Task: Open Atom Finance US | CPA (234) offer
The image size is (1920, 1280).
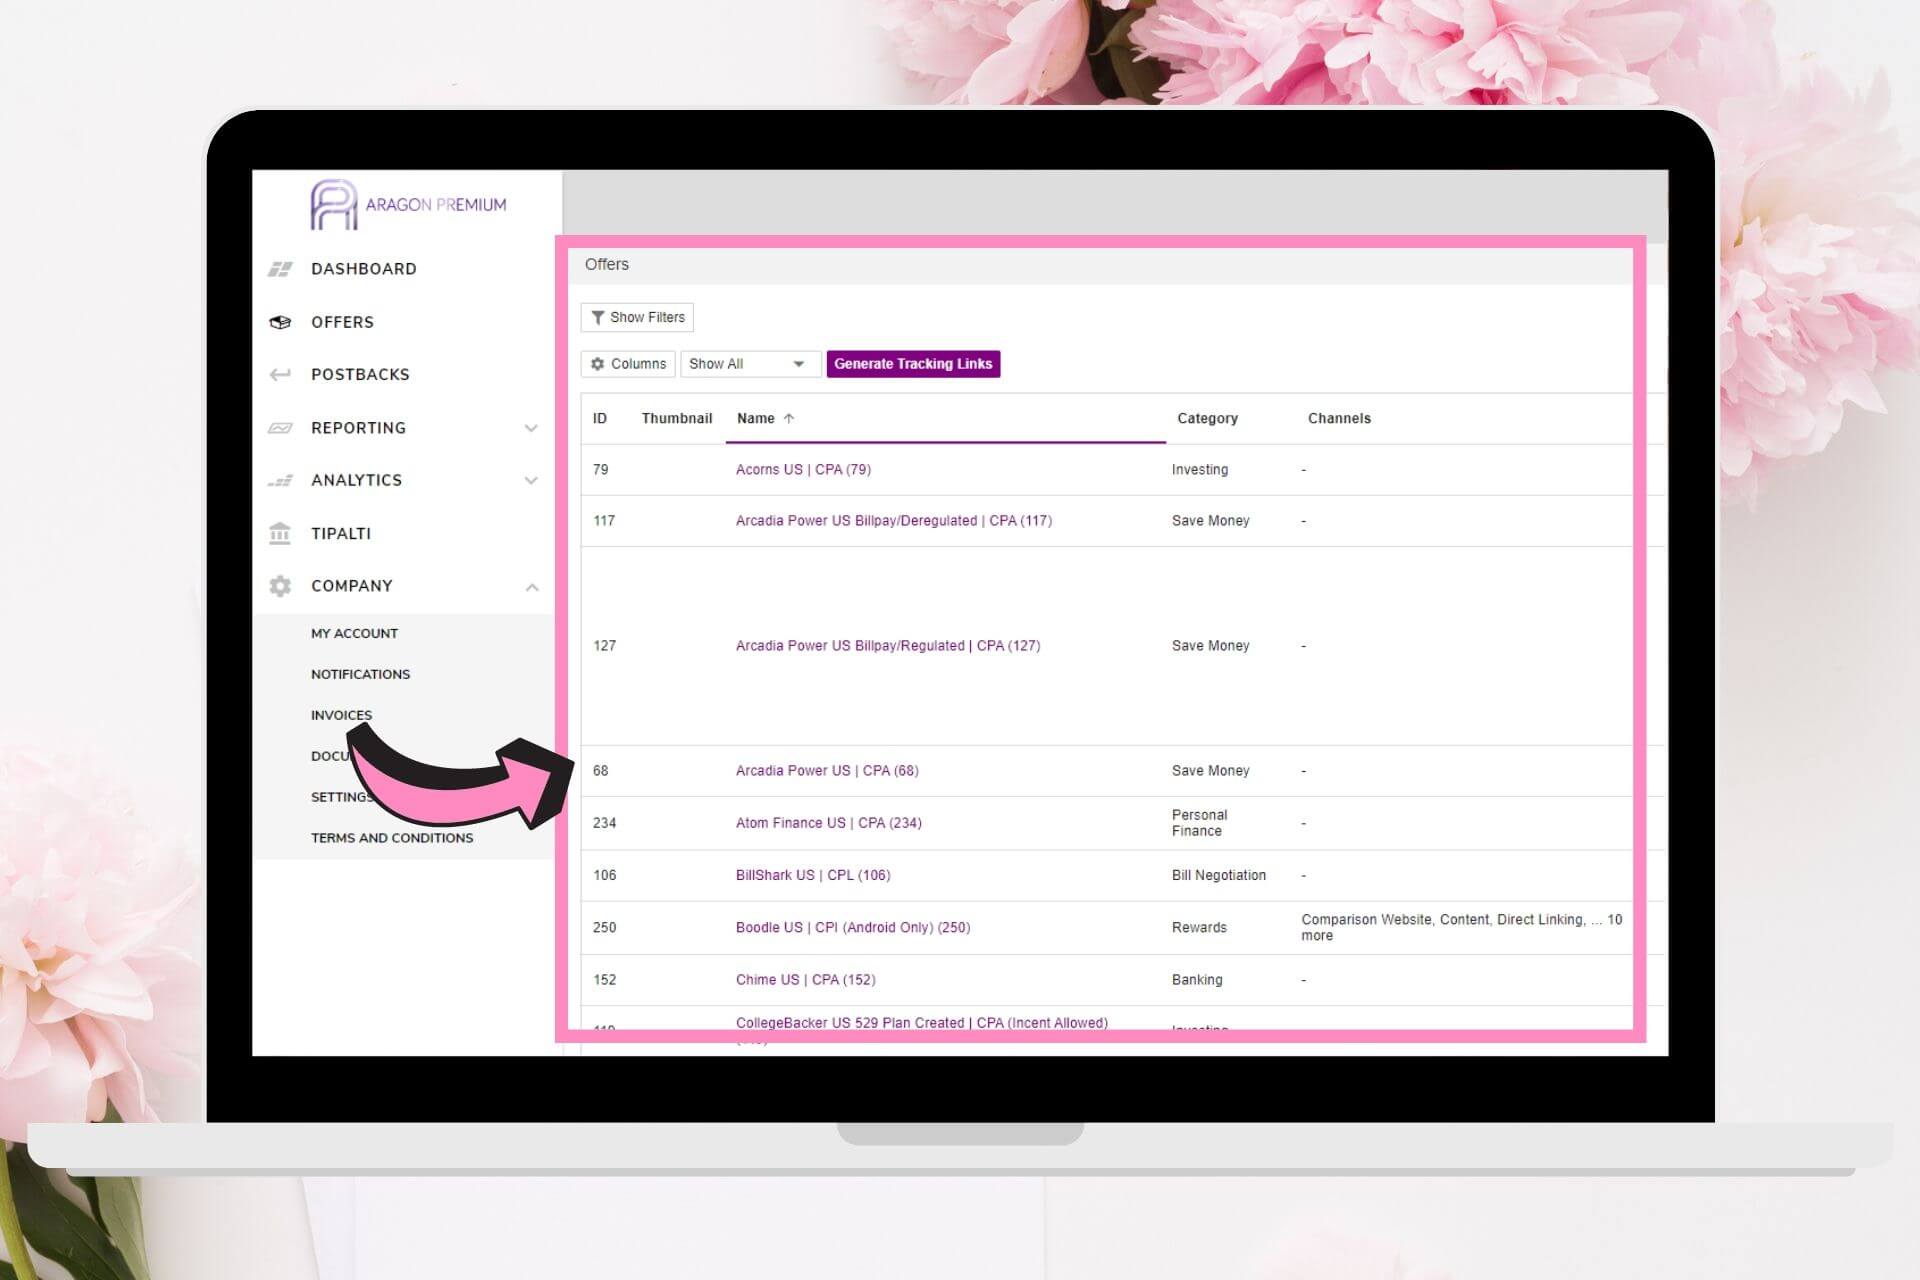Action: [x=829, y=823]
